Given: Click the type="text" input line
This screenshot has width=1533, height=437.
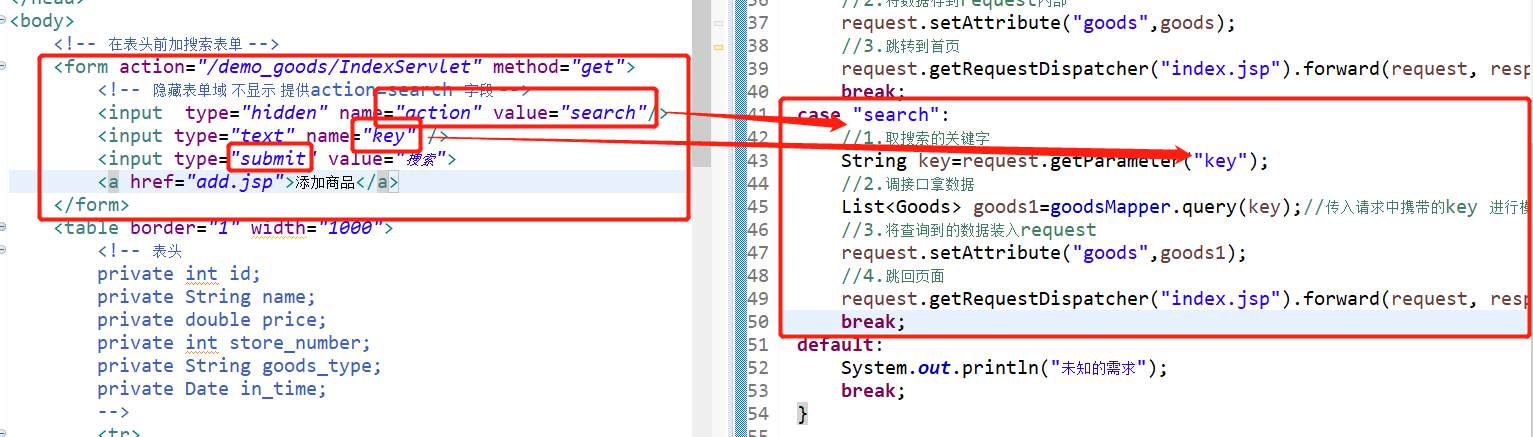Looking at the screenshot, I should coord(273,136).
